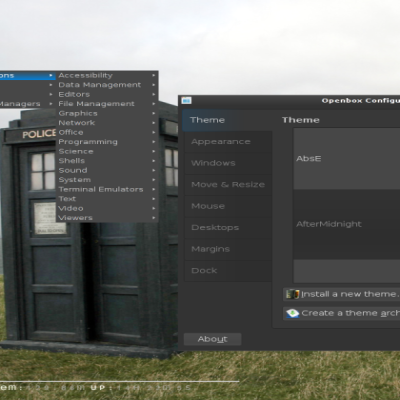
Task: Switch to the Move & Resize tab
Action: coord(228,185)
